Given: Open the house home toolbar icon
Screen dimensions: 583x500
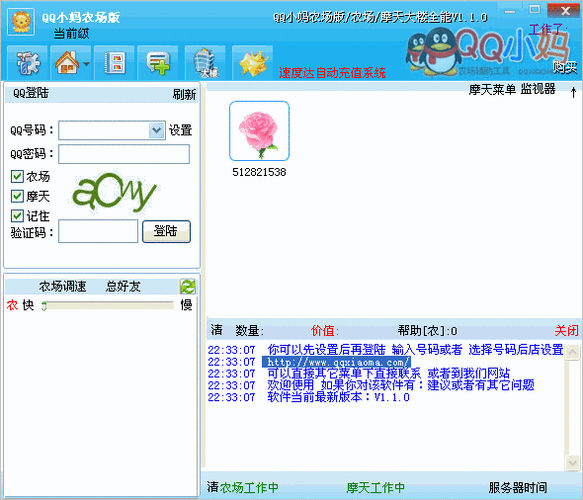Looking at the screenshot, I should point(67,63).
